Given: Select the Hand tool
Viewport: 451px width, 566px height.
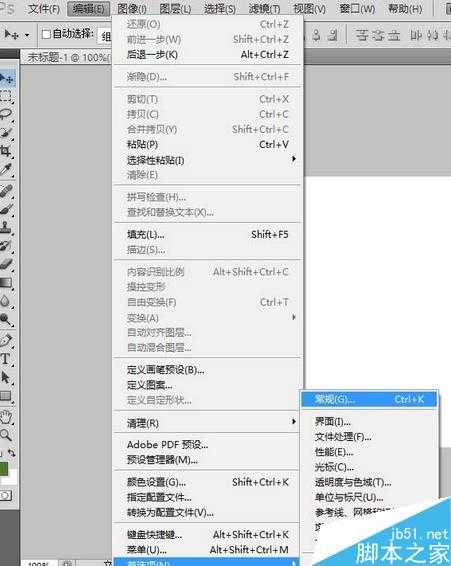Looking at the screenshot, I should pyautogui.click(x=6, y=417).
